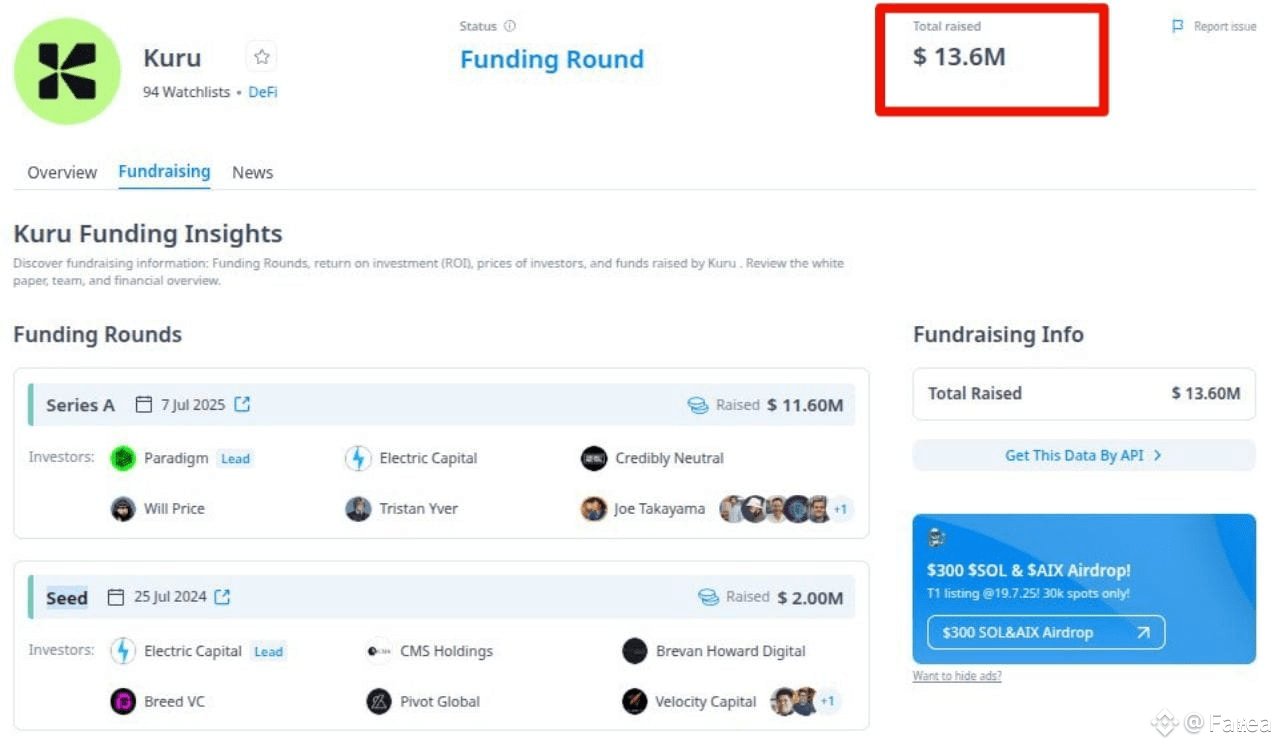Open the DeFi category link
This screenshot has height=748, width=1280.
click(x=263, y=92)
